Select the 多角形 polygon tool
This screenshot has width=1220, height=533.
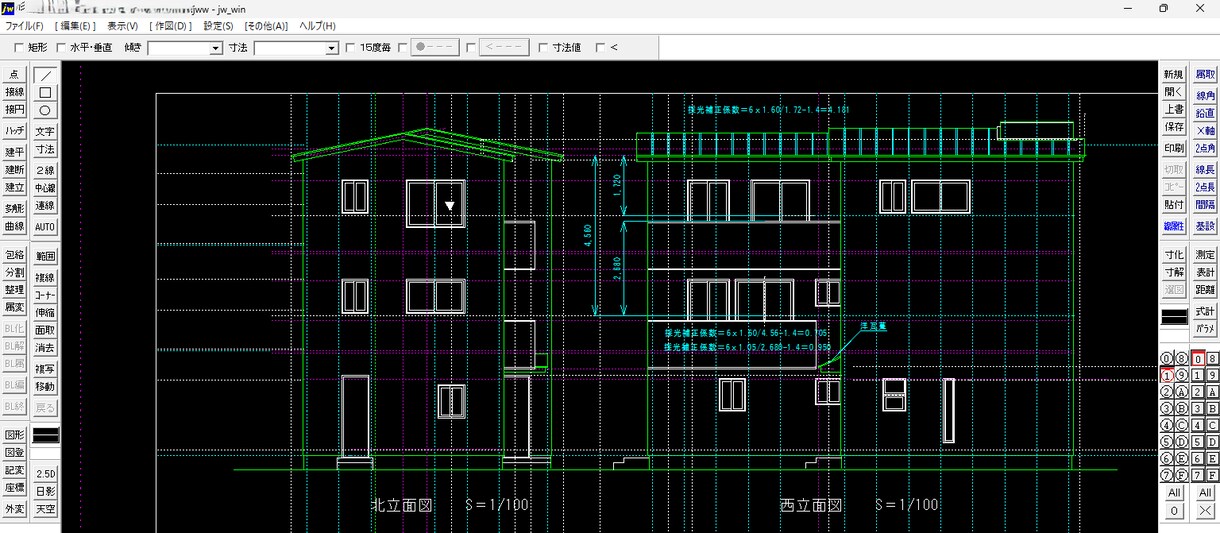(x=14, y=209)
